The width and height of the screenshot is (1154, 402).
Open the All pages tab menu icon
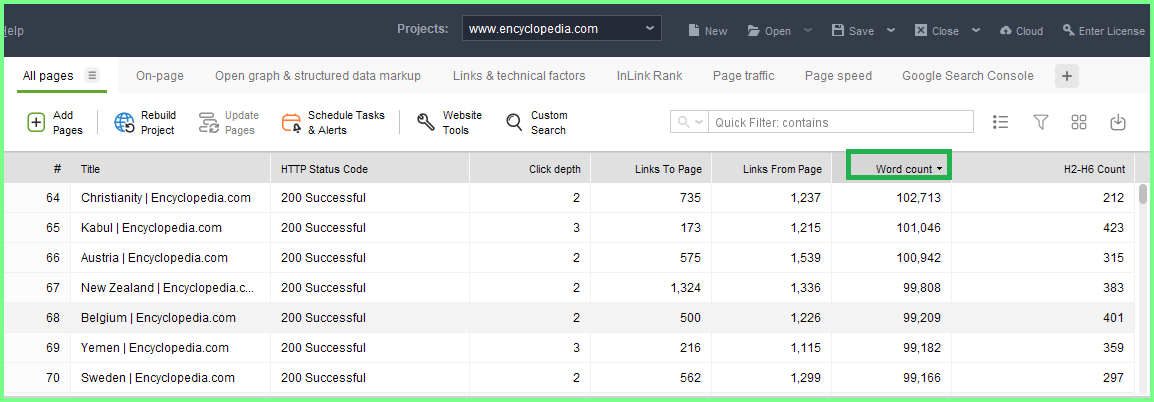click(91, 75)
